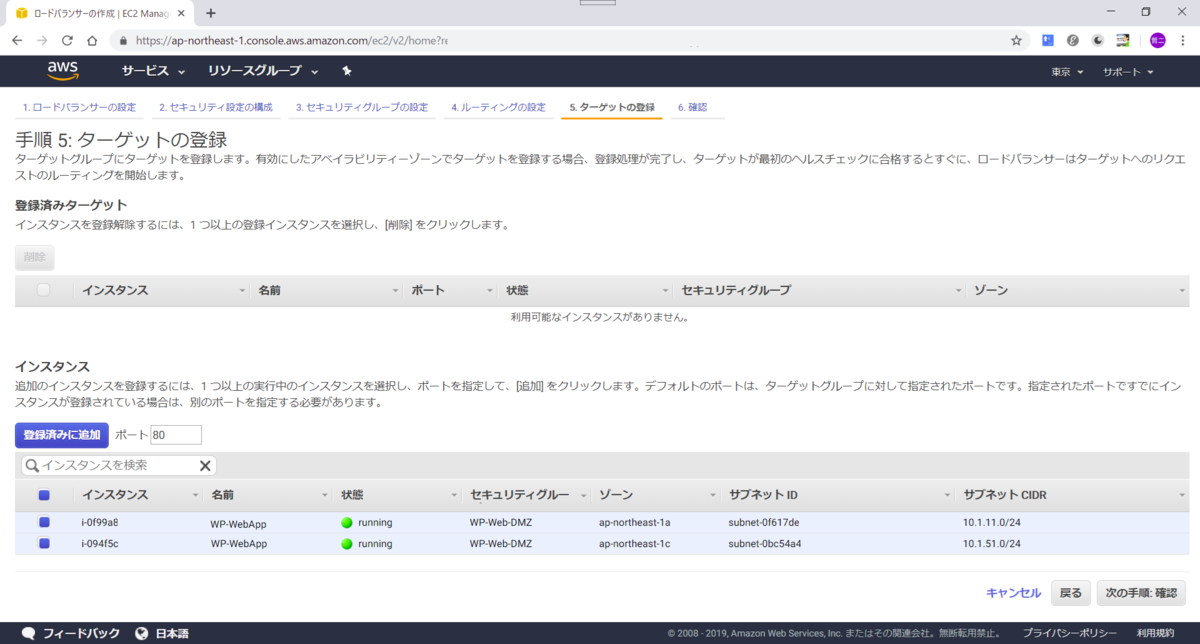This screenshot has height=644, width=1200.
Task: Click the magnifier icon in the instance search box
Action: [x=31, y=465]
